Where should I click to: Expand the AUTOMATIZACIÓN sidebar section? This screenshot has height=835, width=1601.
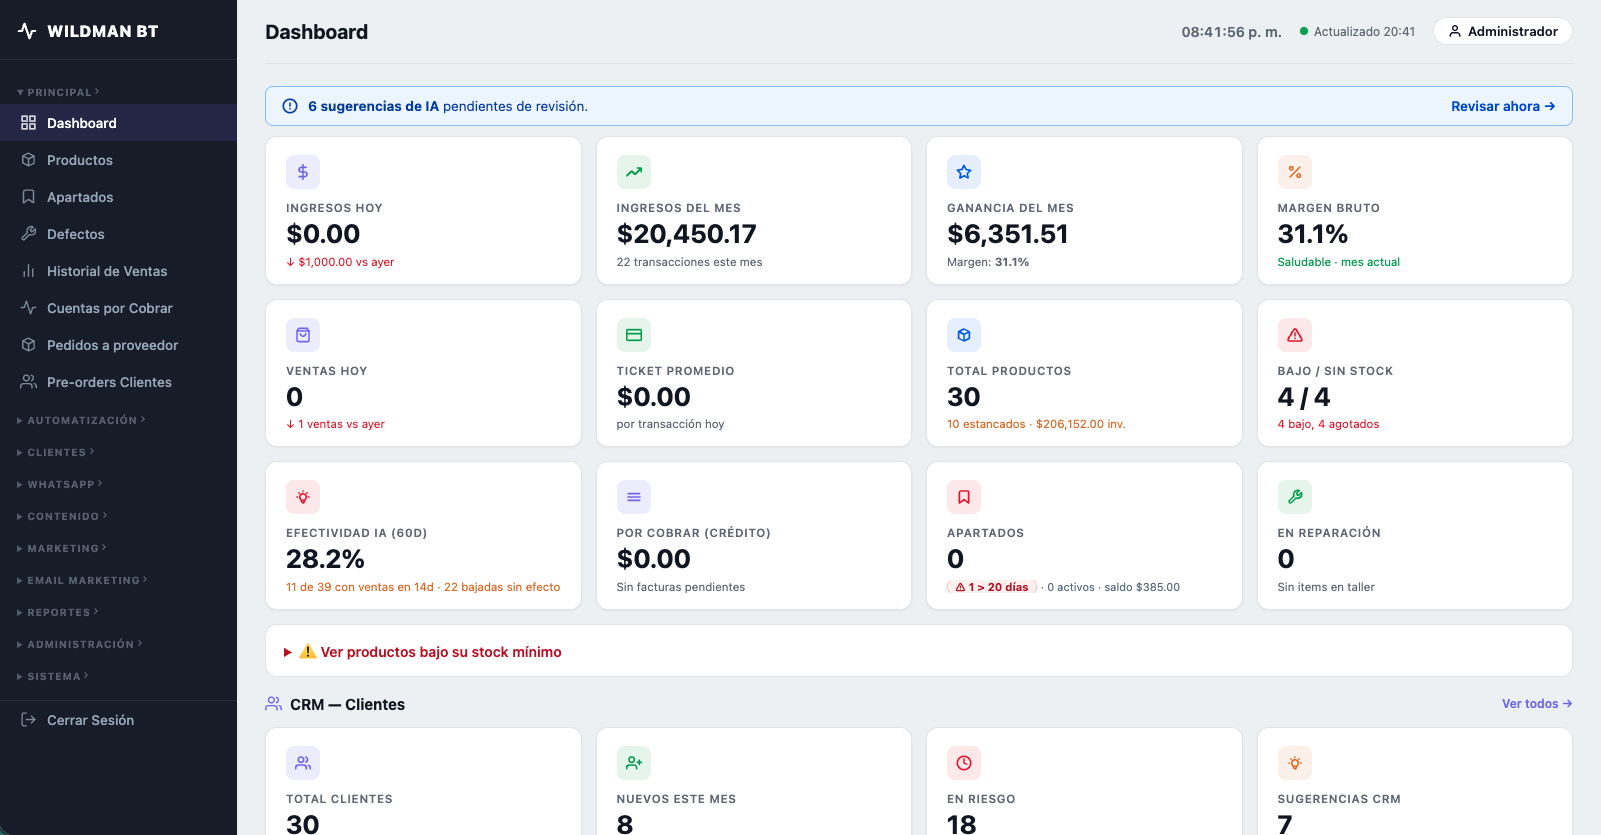[81, 420]
